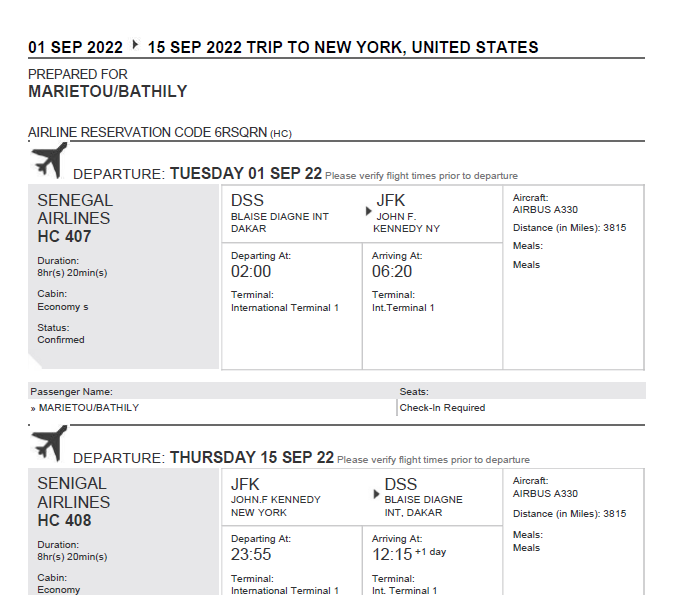Screen dimensions: 674x595
Task: Click the 23:55 departing time
Action: [x=251, y=555]
